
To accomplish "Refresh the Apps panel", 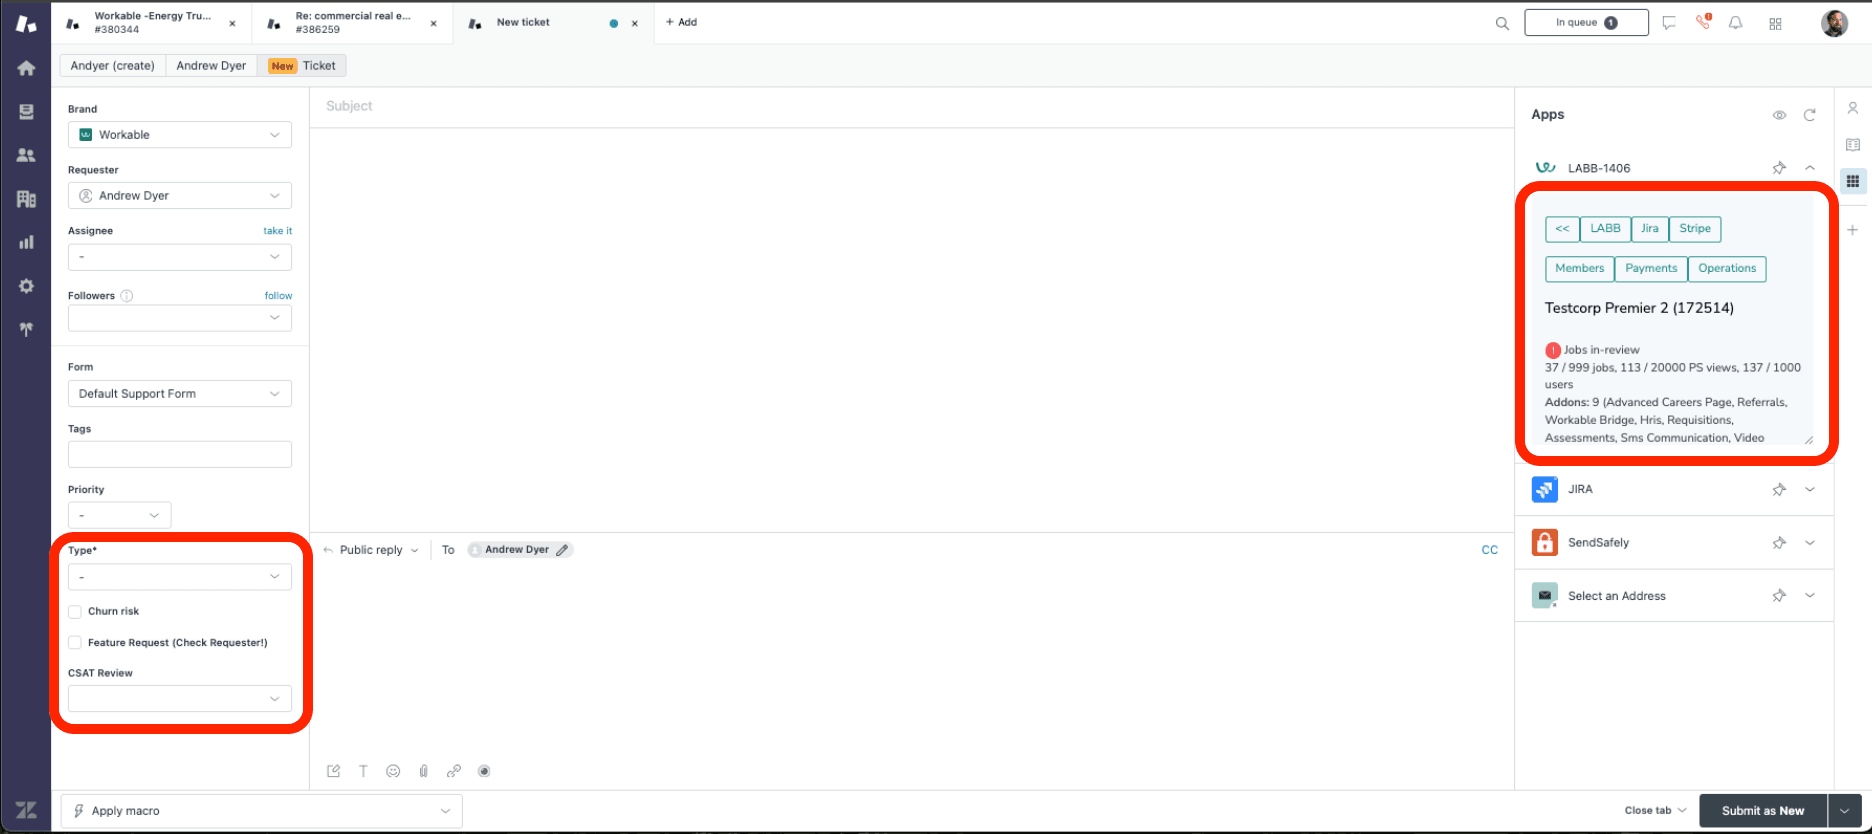I will pos(1809,115).
